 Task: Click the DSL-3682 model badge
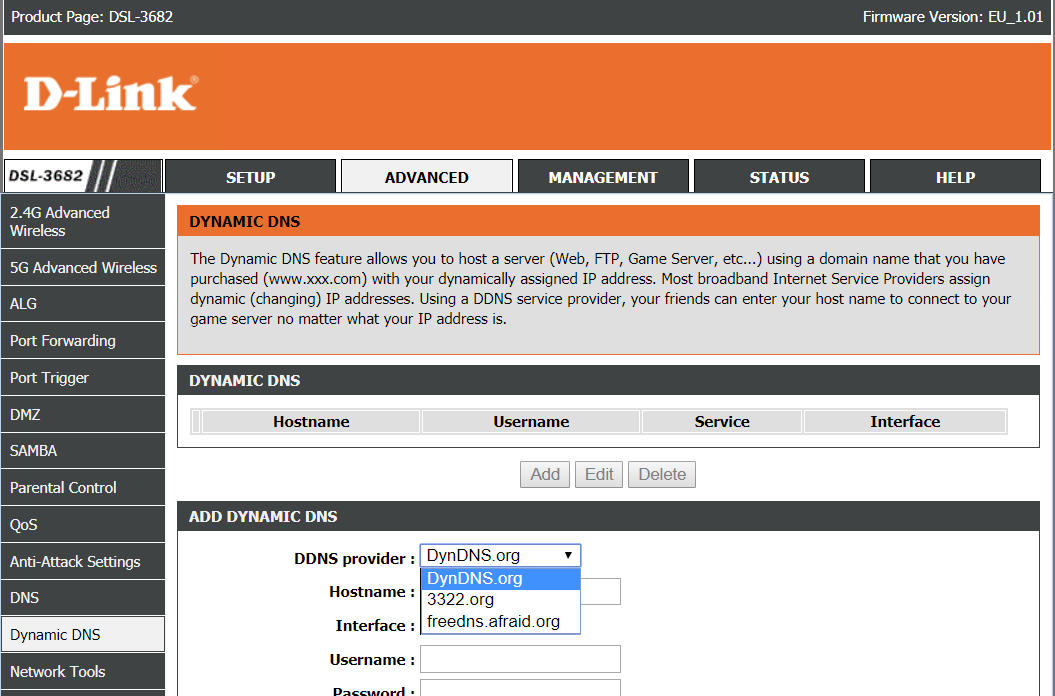click(x=83, y=176)
